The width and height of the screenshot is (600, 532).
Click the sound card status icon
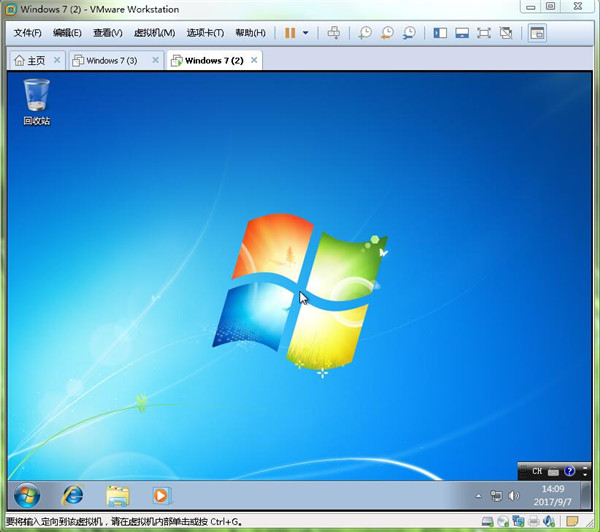coord(549,521)
